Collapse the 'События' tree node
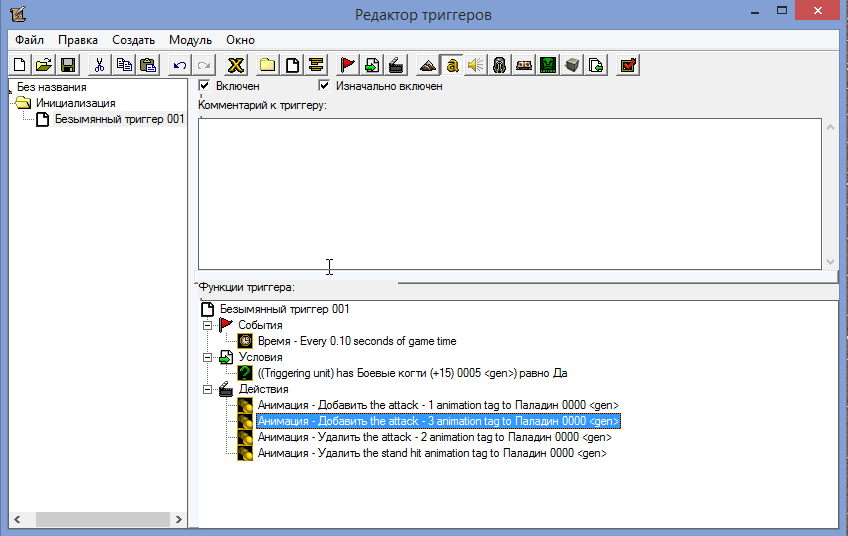 tap(207, 326)
